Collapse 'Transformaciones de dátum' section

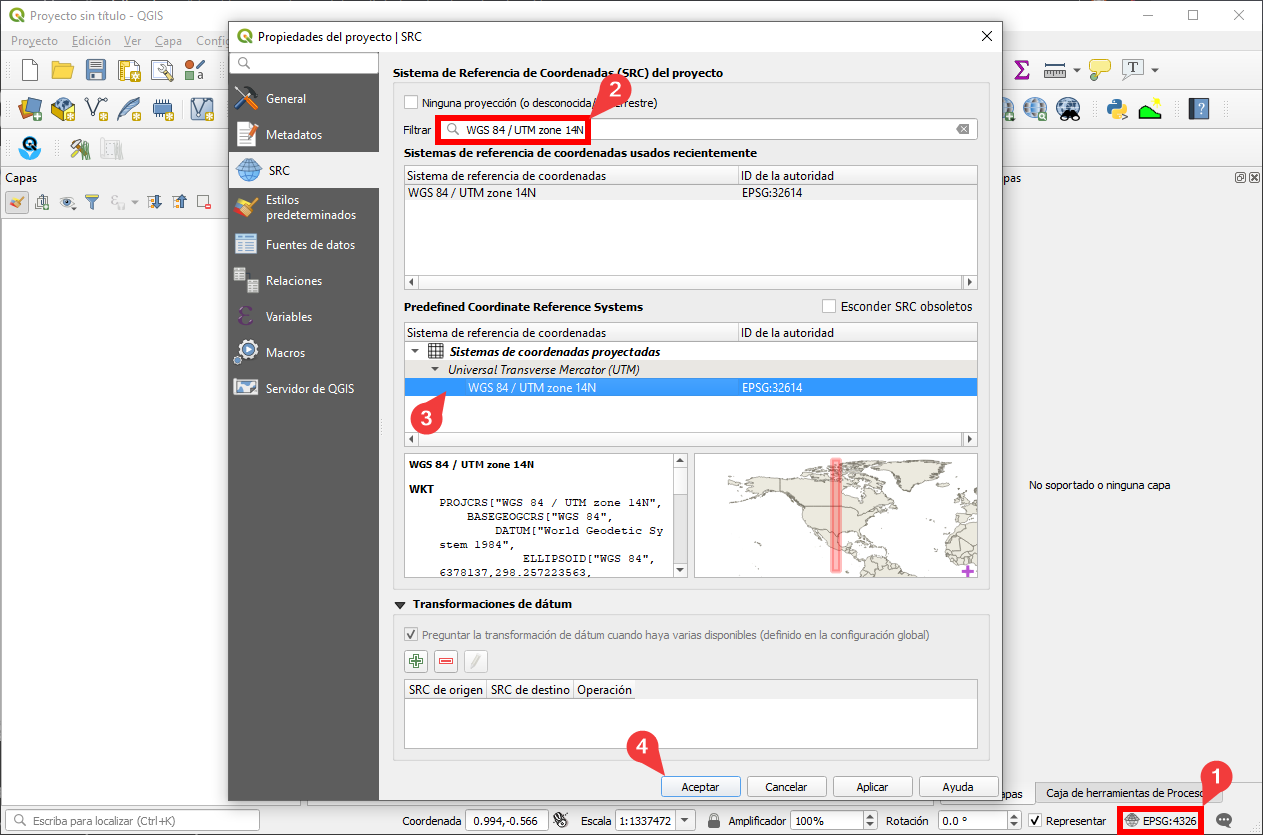point(402,604)
